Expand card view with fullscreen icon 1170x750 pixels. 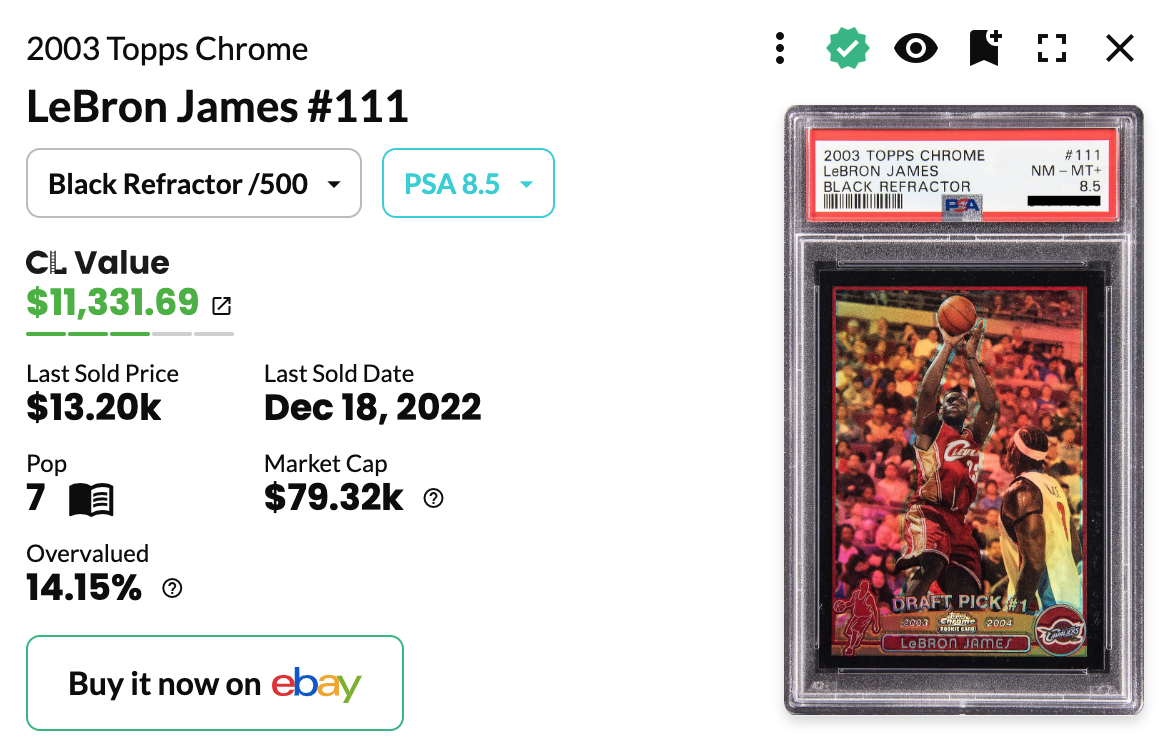tap(1052, 49)
